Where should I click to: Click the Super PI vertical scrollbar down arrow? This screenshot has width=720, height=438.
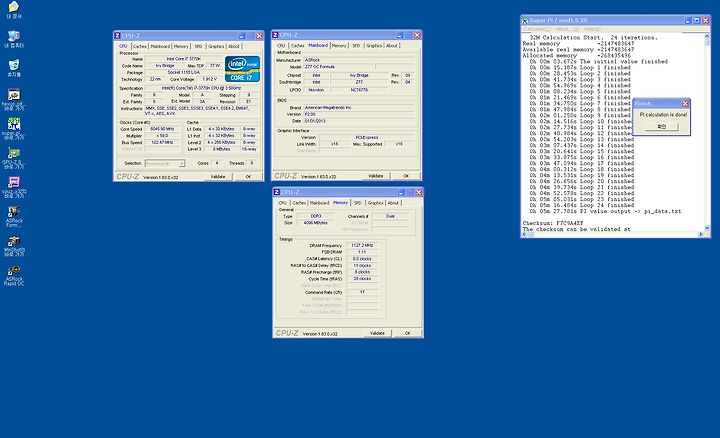(x=707, y=228)
